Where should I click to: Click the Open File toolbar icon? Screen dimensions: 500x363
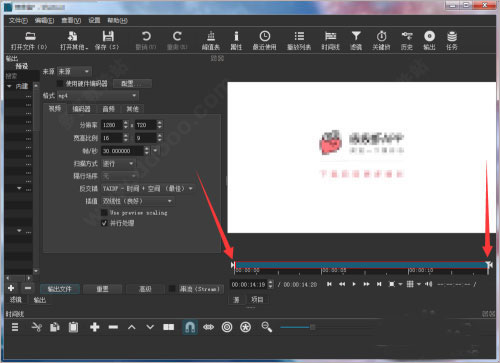click(x=30, y=36)
